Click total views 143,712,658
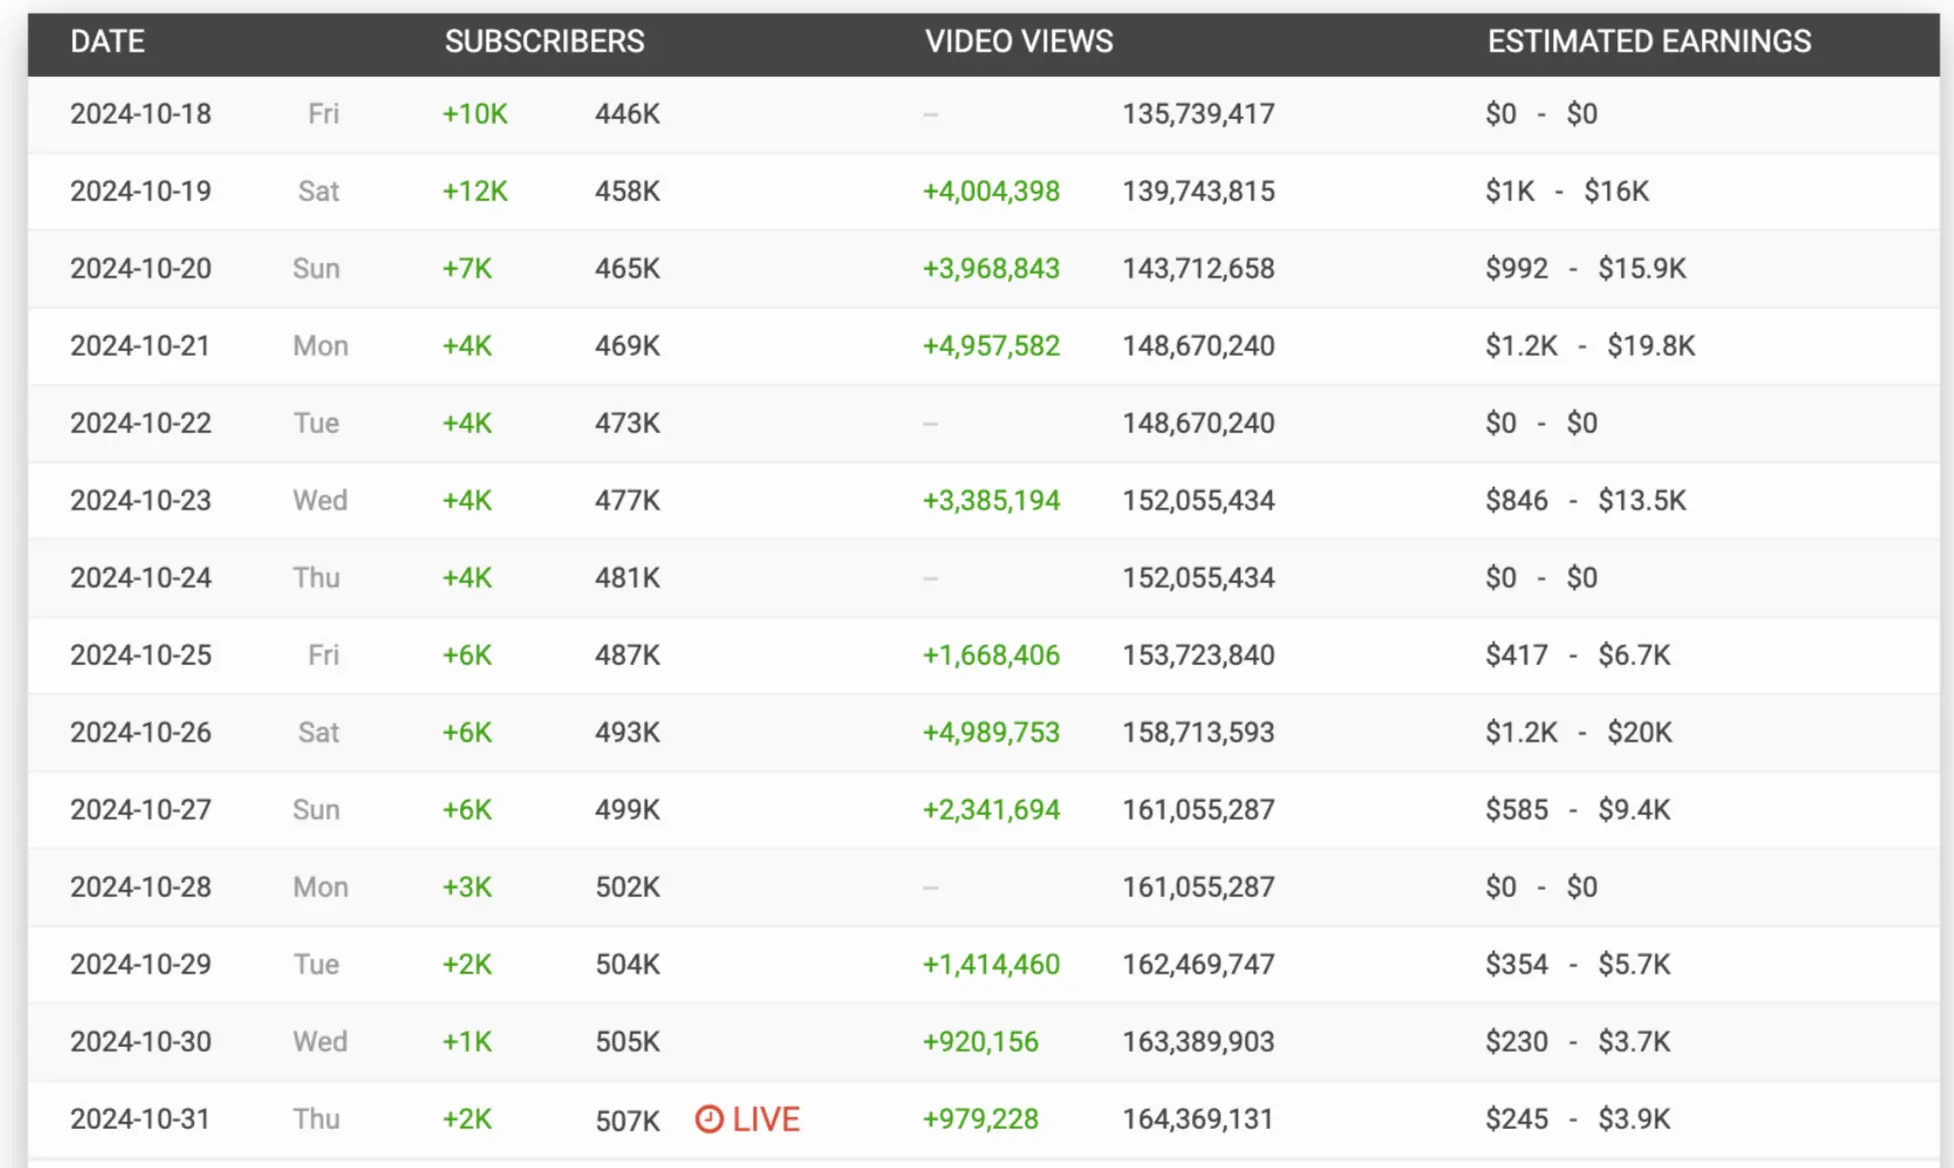Viewport: 1954px width, 1168px height. tap(1198, 268)
